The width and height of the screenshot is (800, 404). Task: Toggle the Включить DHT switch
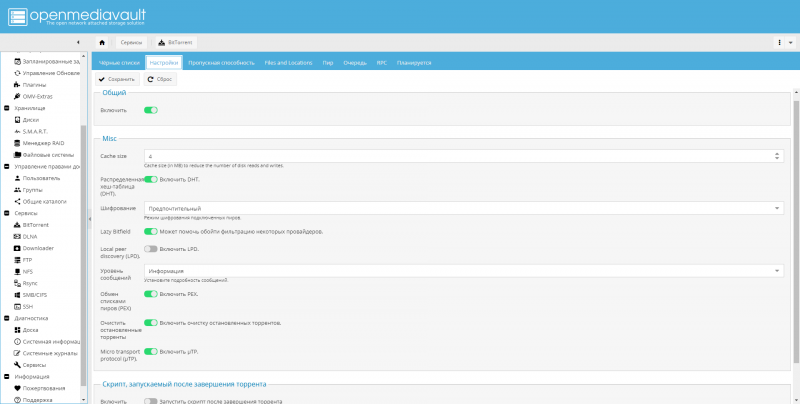click(x=151, y=180)
